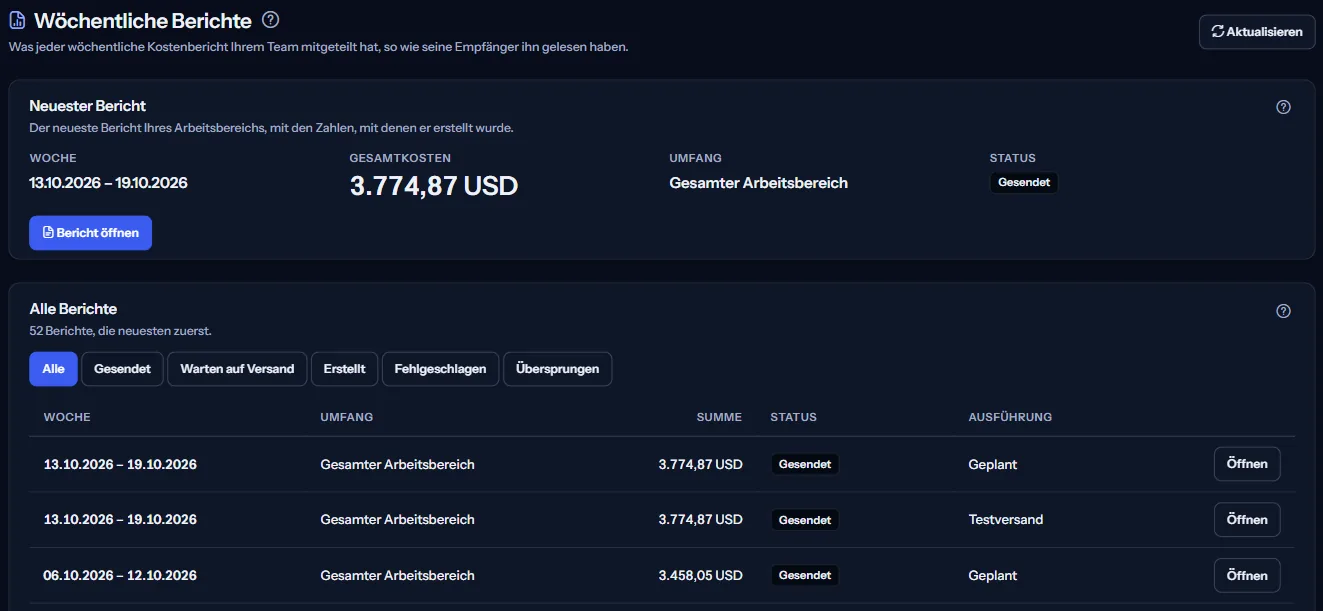Screen dimensions: 1323x611
Task: Click the Testversand execution cell
Action: click(1006, 520)
